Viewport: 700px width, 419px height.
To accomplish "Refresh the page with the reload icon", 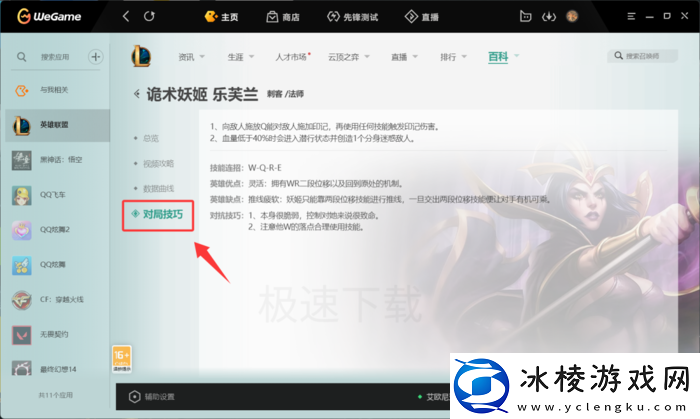I will click(x=149, y=17).
